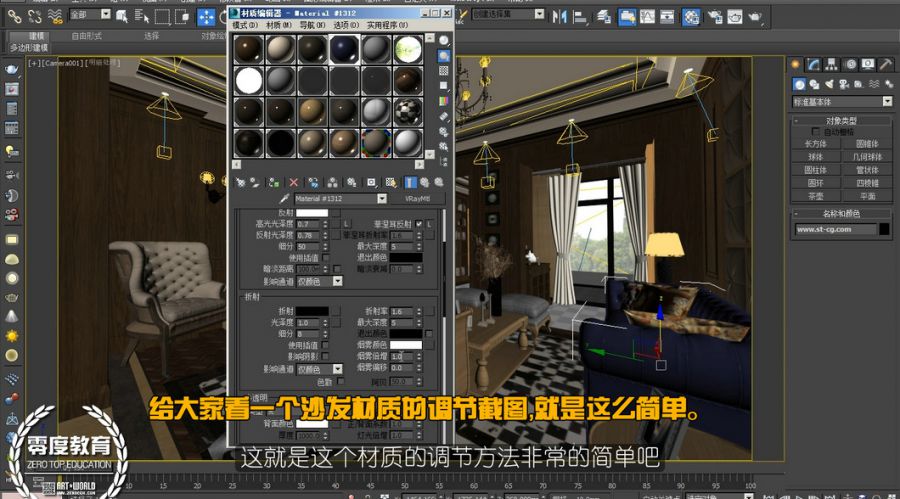Click Video Color Check icon
The height and width of the screenshot is (499, 900).
tap(444, 101)
